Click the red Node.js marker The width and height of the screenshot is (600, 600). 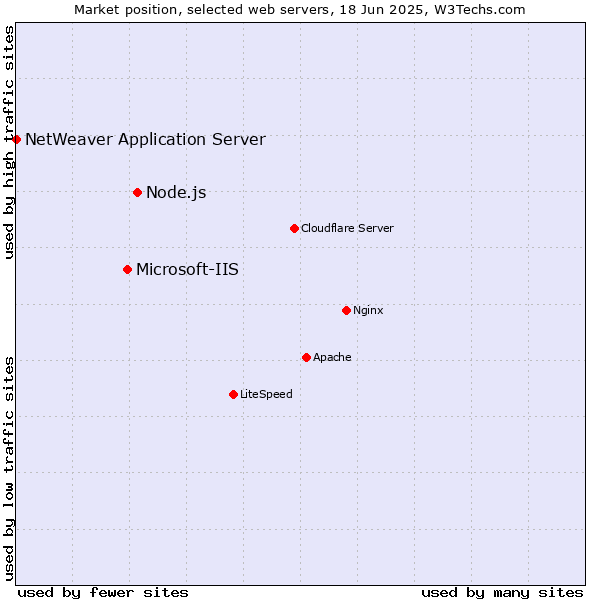click(137, 192)
